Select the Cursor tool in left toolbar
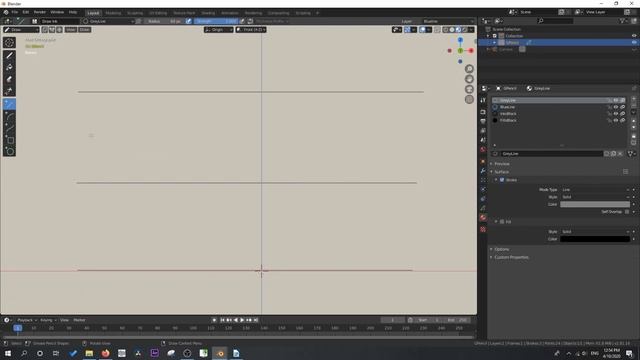Screen dimensions: 640x360 pyautogui.click(x=9, y=42)
